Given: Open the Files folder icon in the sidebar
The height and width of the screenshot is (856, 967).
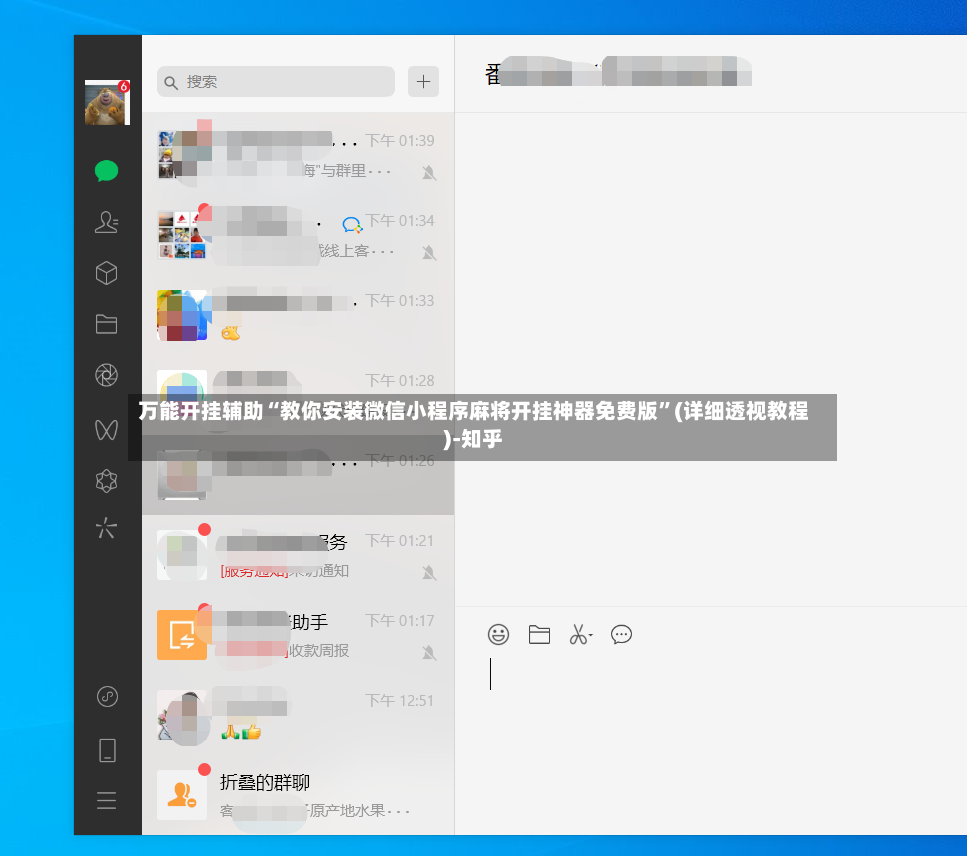Looking at the screenshot, I should point(107,324).
